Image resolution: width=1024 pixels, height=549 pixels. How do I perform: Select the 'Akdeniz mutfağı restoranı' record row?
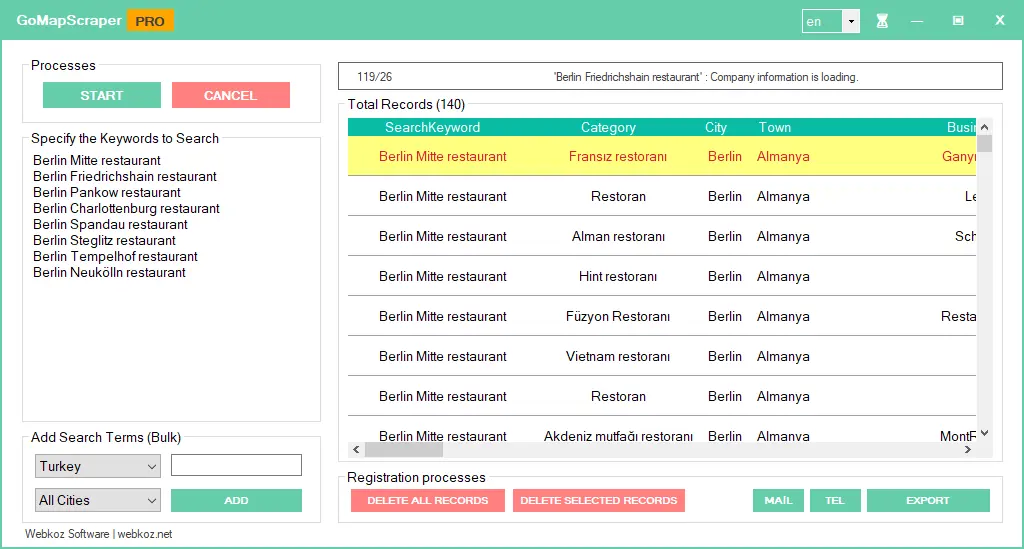pos(662,431)
